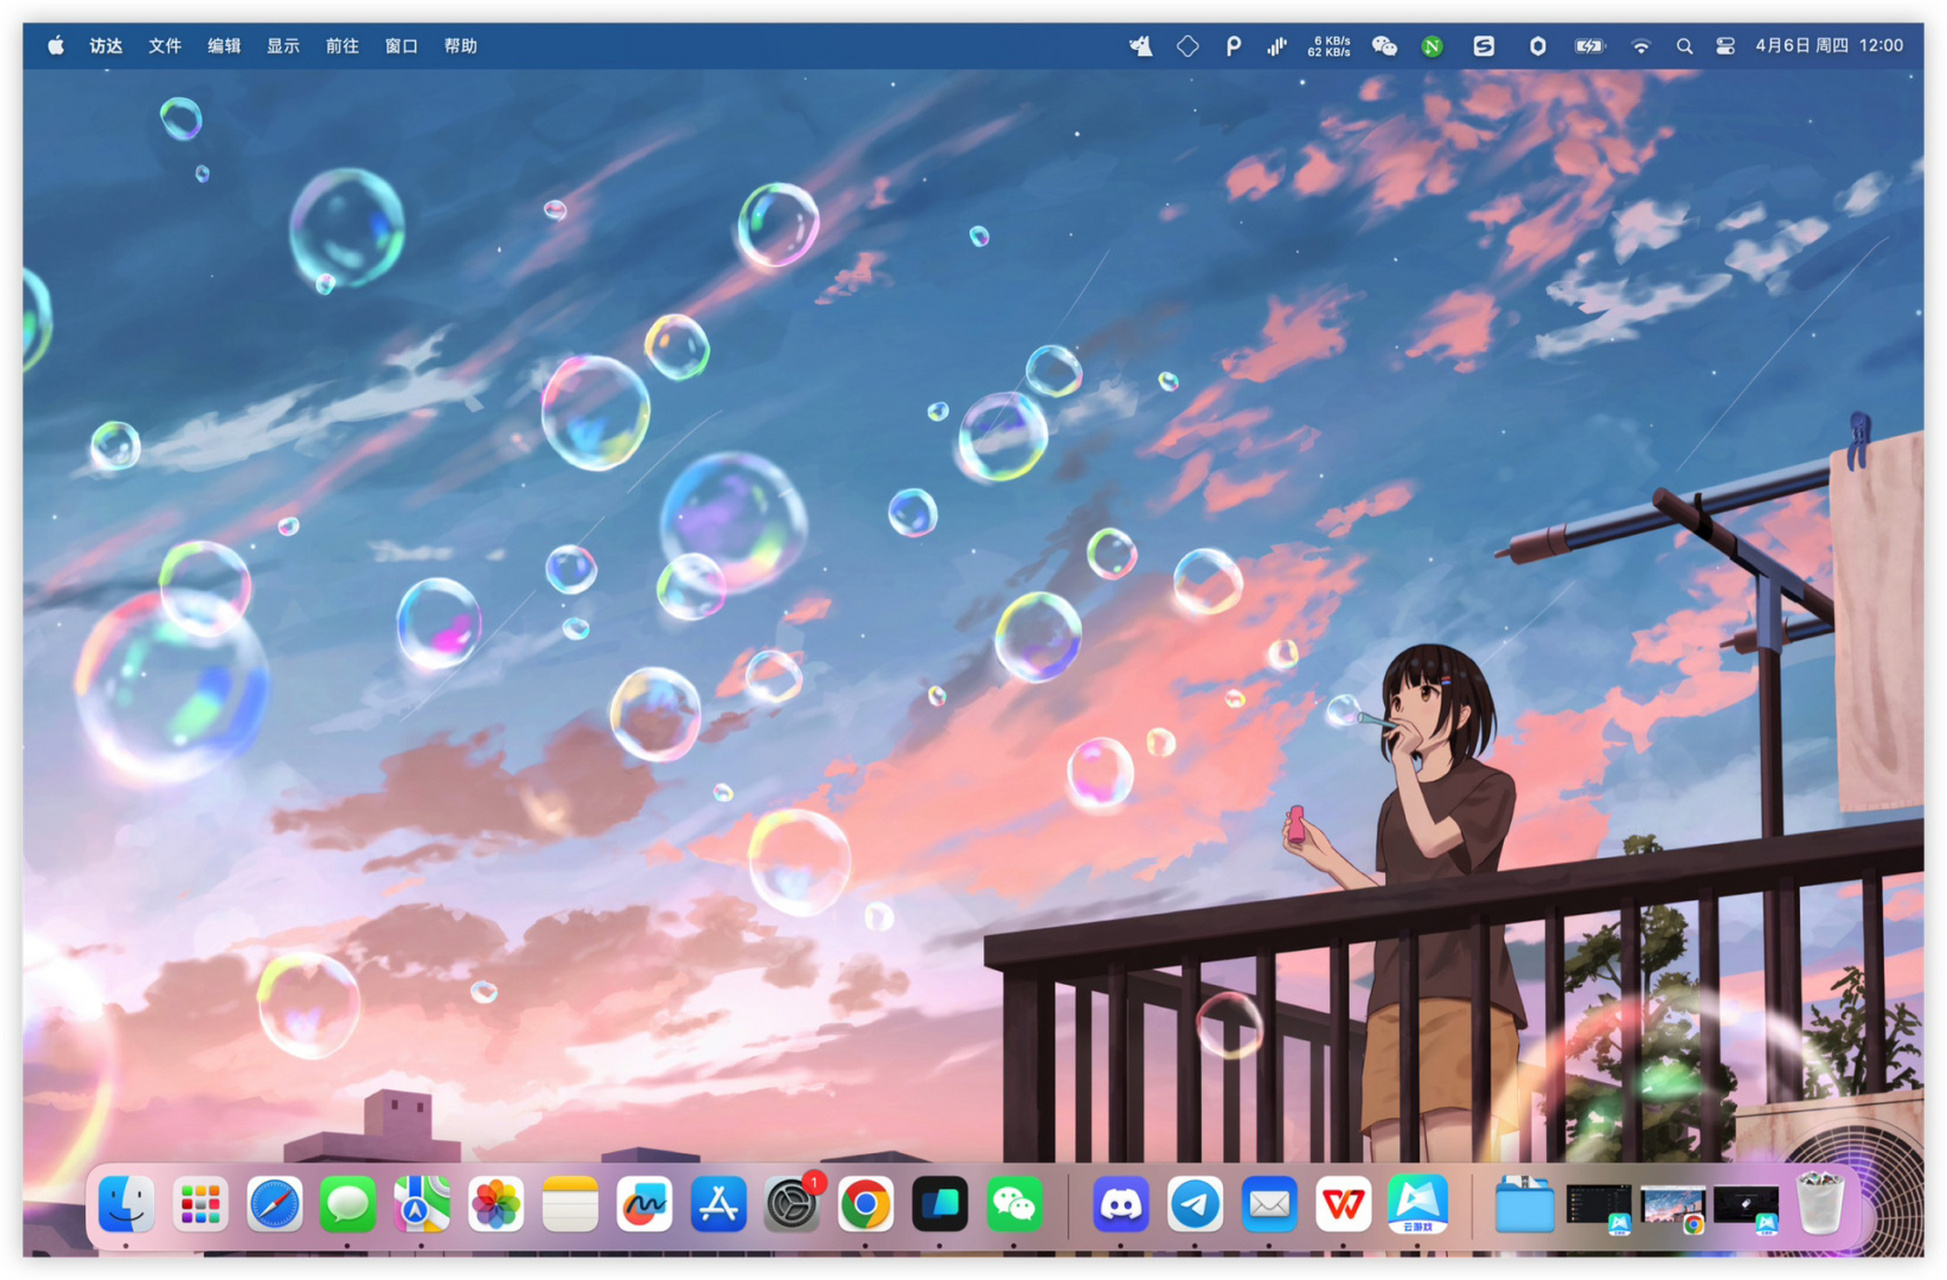
Task: Open the dark teal-card app next to Chrome
Action: (x=940, y=1204)
